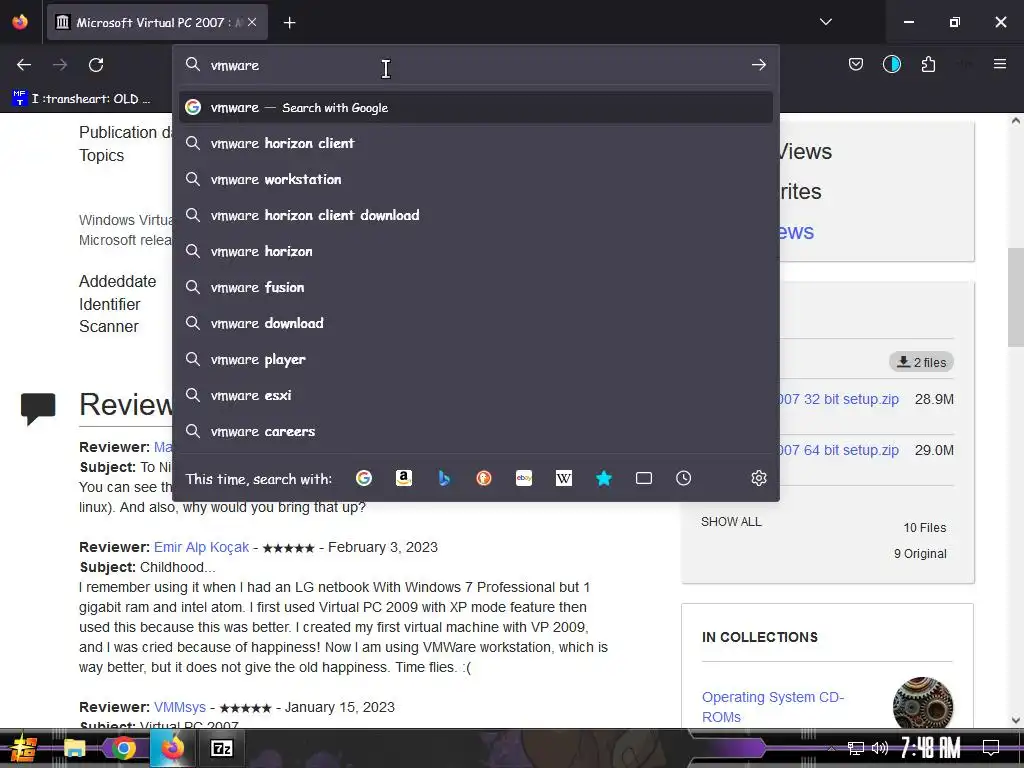Open the Extensions puzzle icon

tap(928, 64)
